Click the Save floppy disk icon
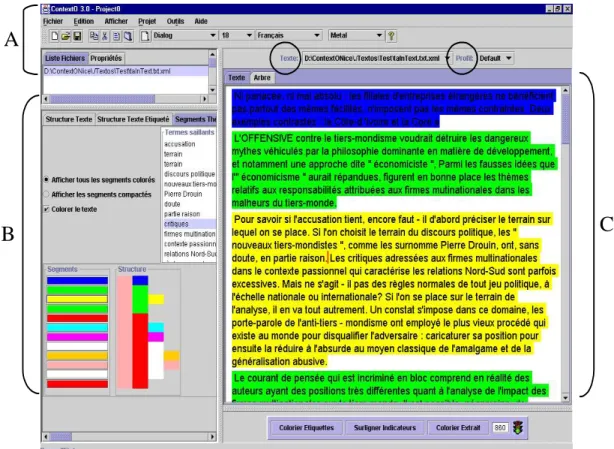The width and height of the screenshot is (614, 449). 77,36
